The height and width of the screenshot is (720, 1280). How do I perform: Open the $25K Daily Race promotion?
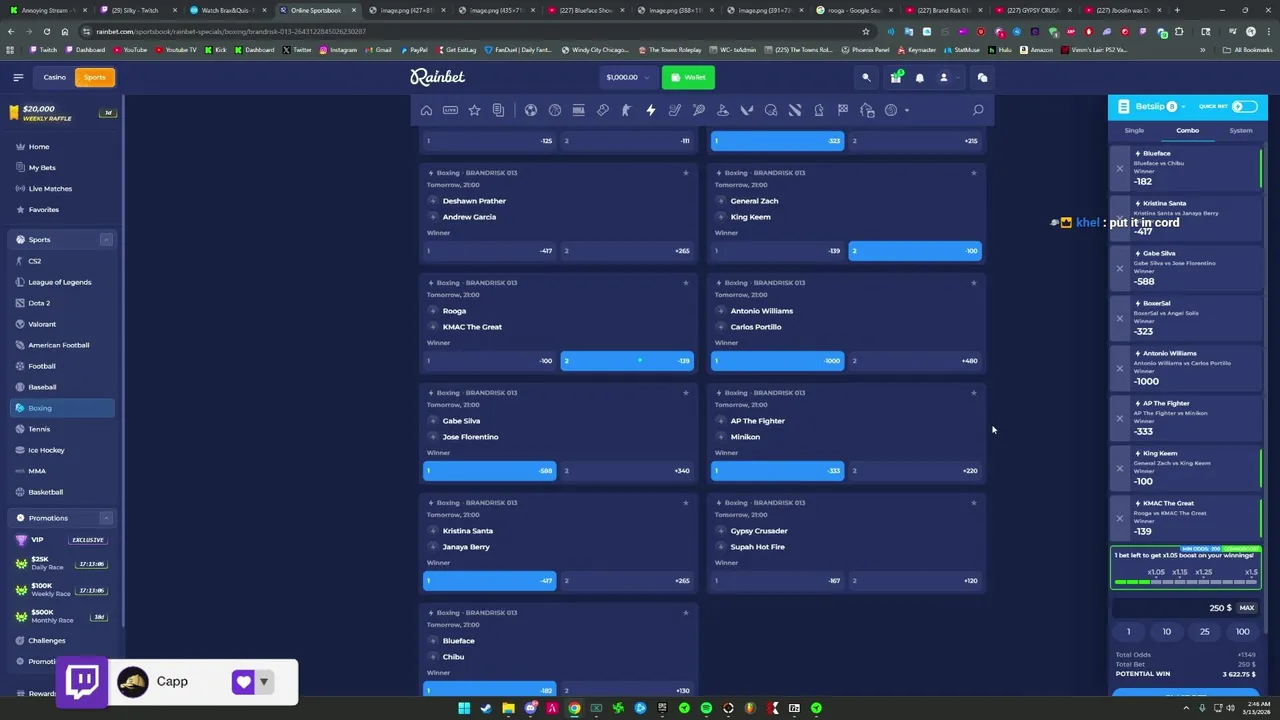coord(62,563)
